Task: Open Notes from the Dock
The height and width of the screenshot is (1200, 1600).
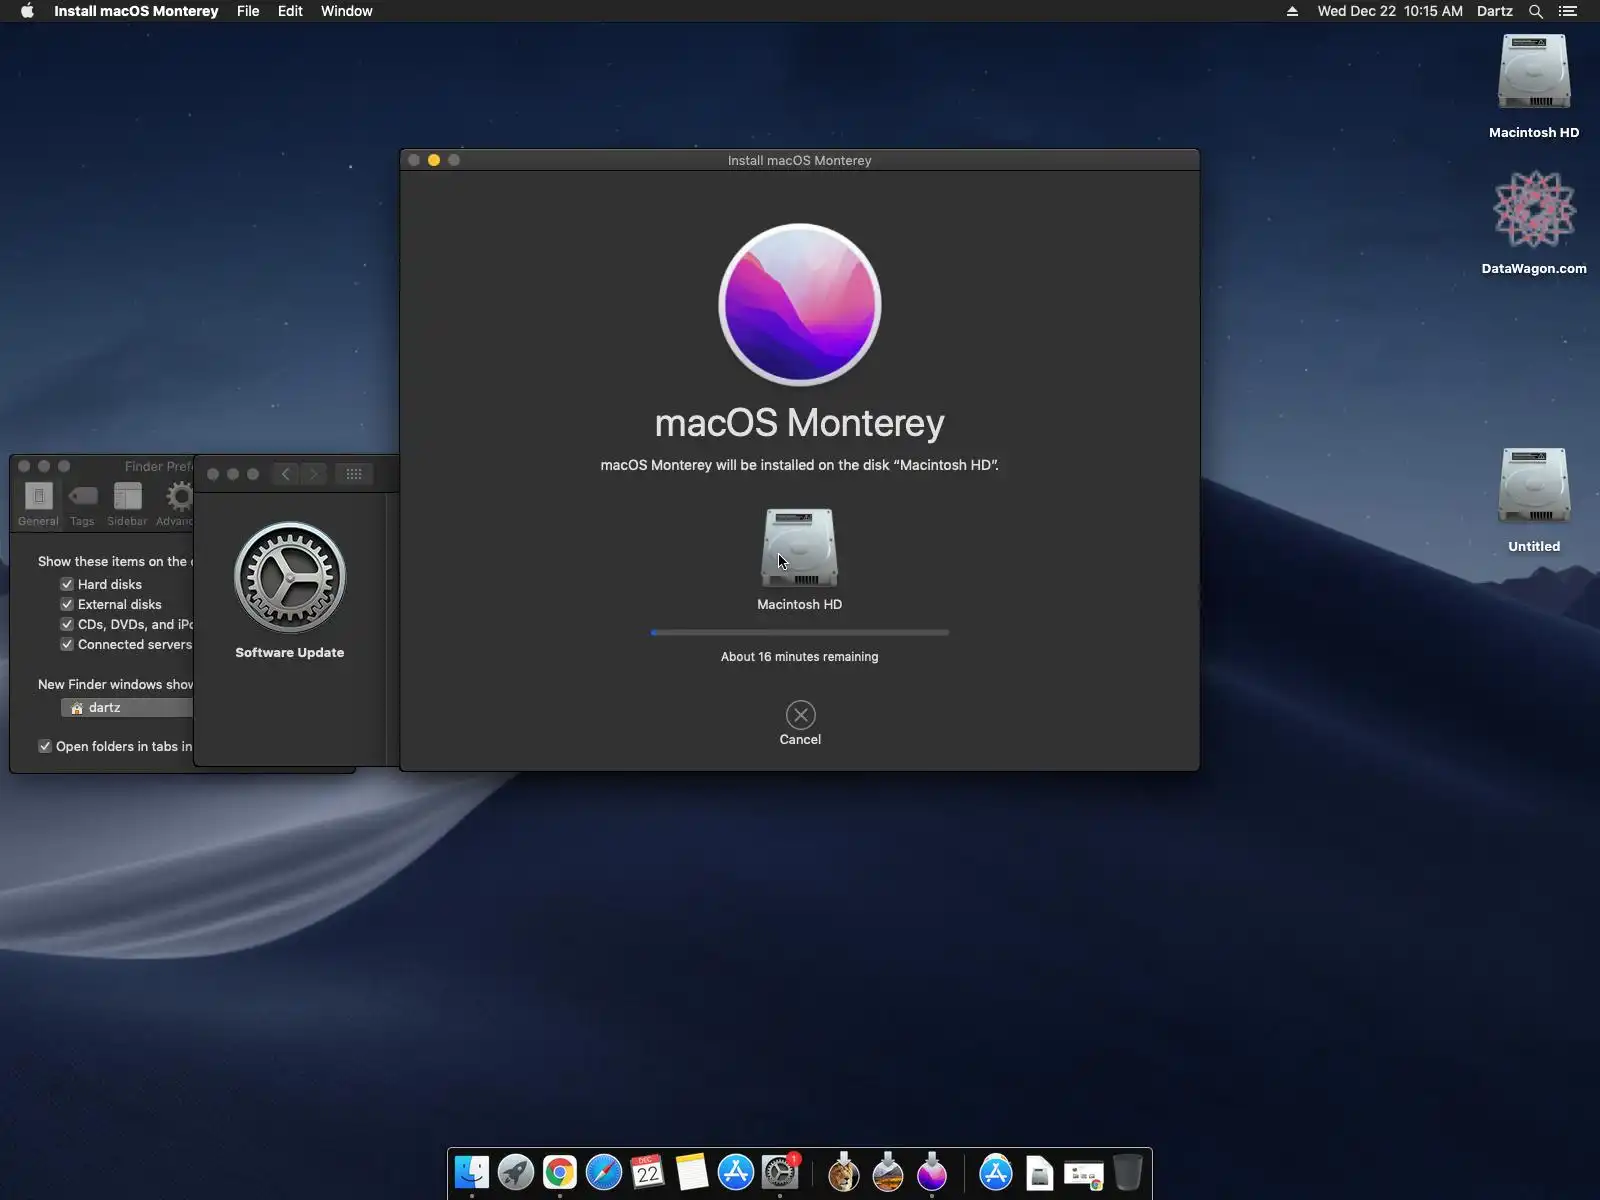Action: pyautogui.click(x=692, y=1172)
